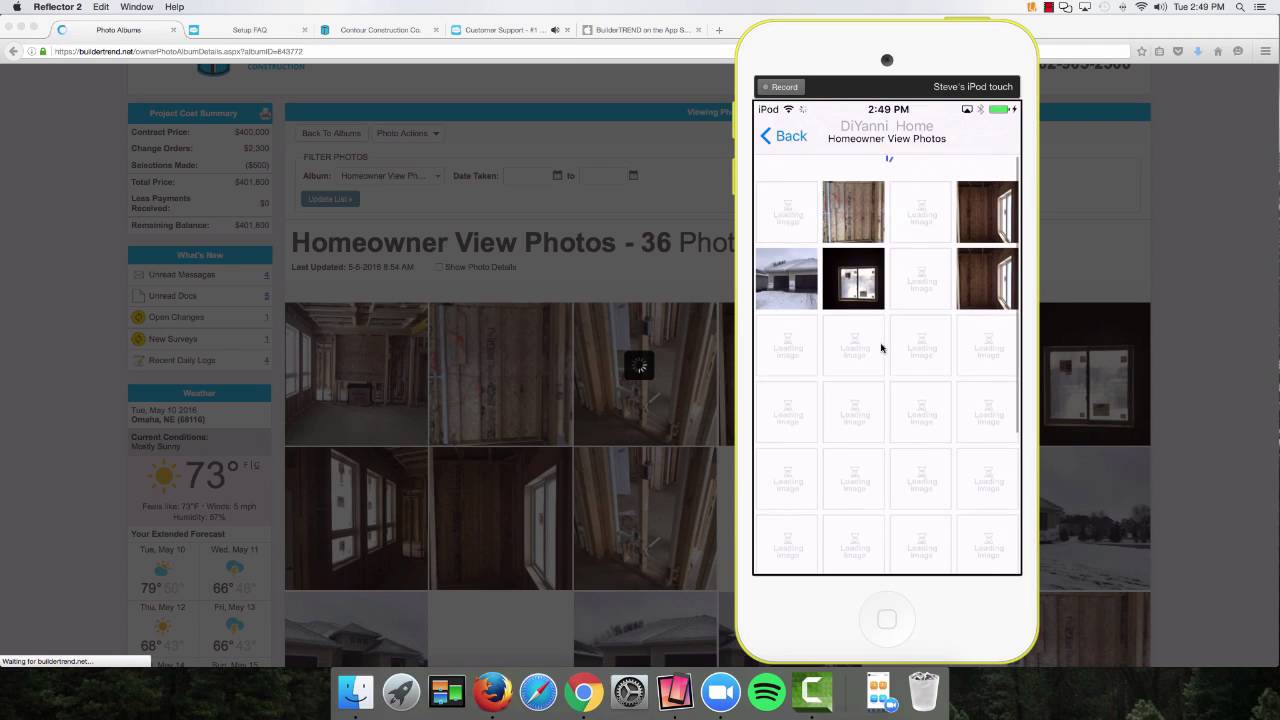
Task: Tap the snowy house exterior photo on the iPod
Action: pyautogui.click(x=787, y=278)
